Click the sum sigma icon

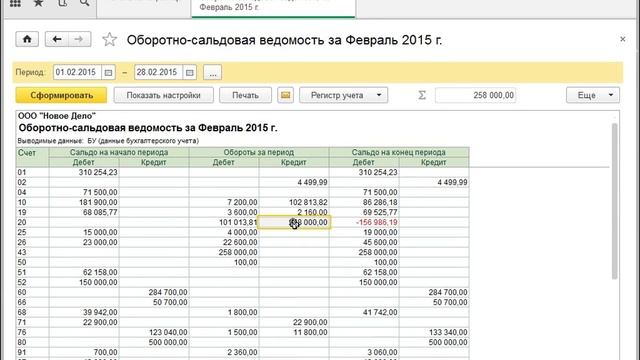tap(422, 96)
